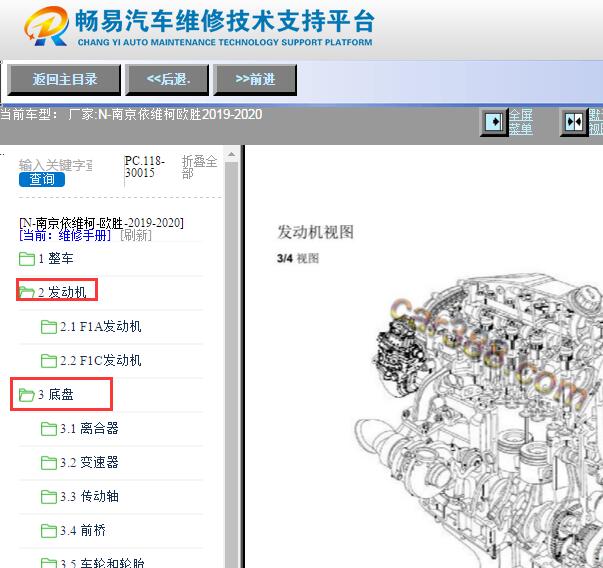The width and height of the screenshot is (603, 568).
Task: Click the tree panel scrollbar up arrow
Action: pyautogui.click(x=232, y=155)
